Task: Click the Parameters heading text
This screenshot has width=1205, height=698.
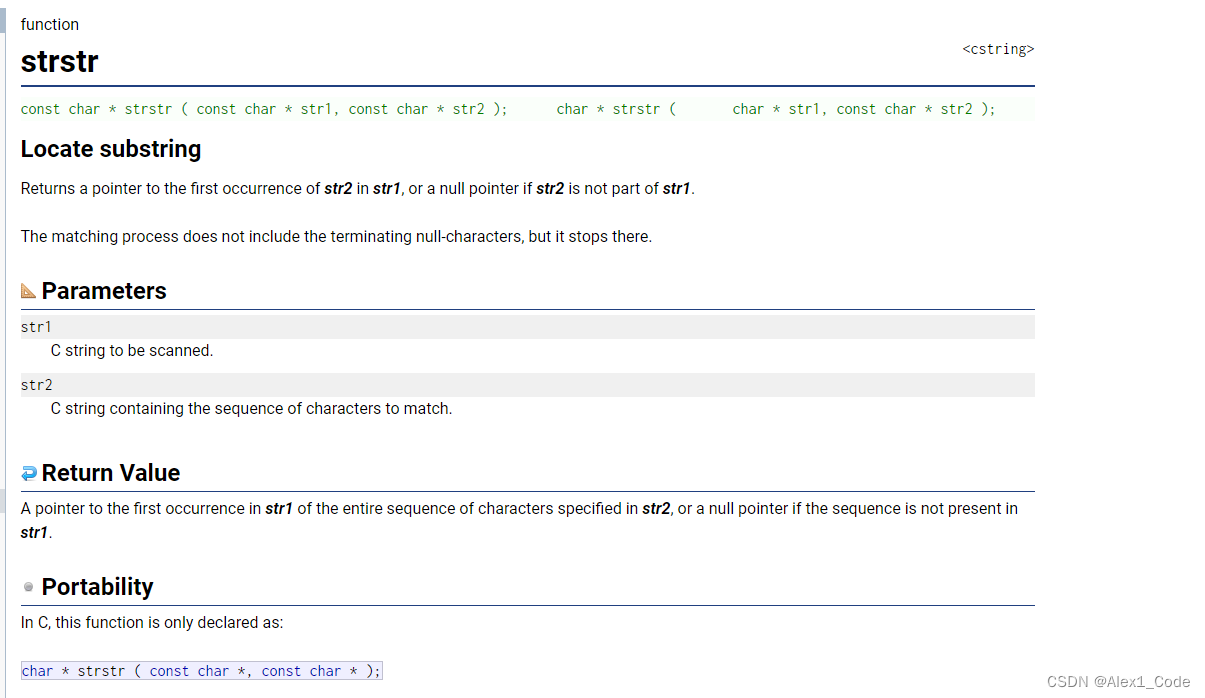Action: click(x=104, y=291)
